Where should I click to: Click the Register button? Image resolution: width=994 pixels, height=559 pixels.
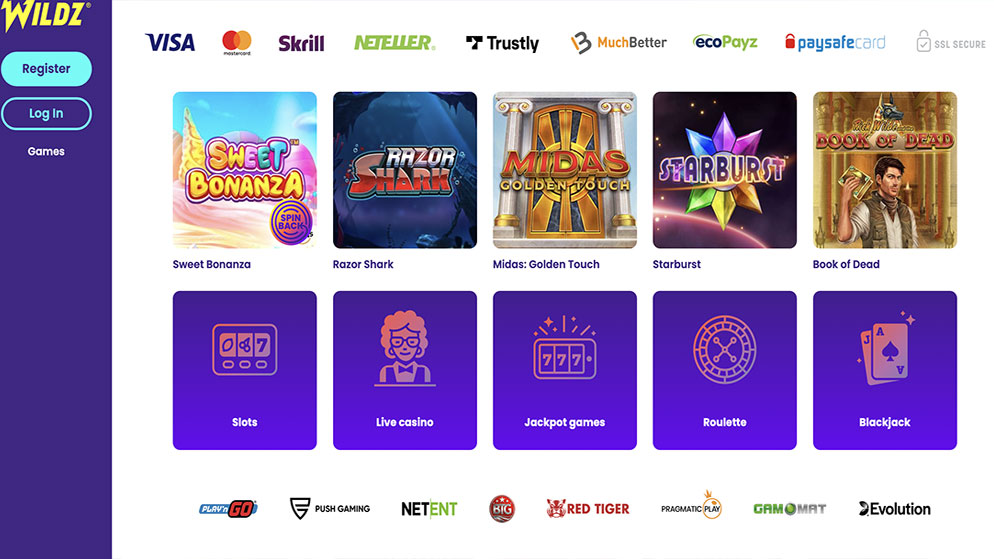(46, 68)
